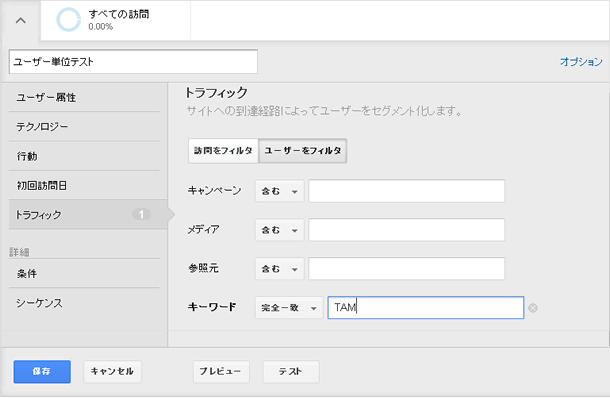Viewport: 610px width, 398px height.
Task: Select トラフィック in the sidebar
Action: coord(88,214)
